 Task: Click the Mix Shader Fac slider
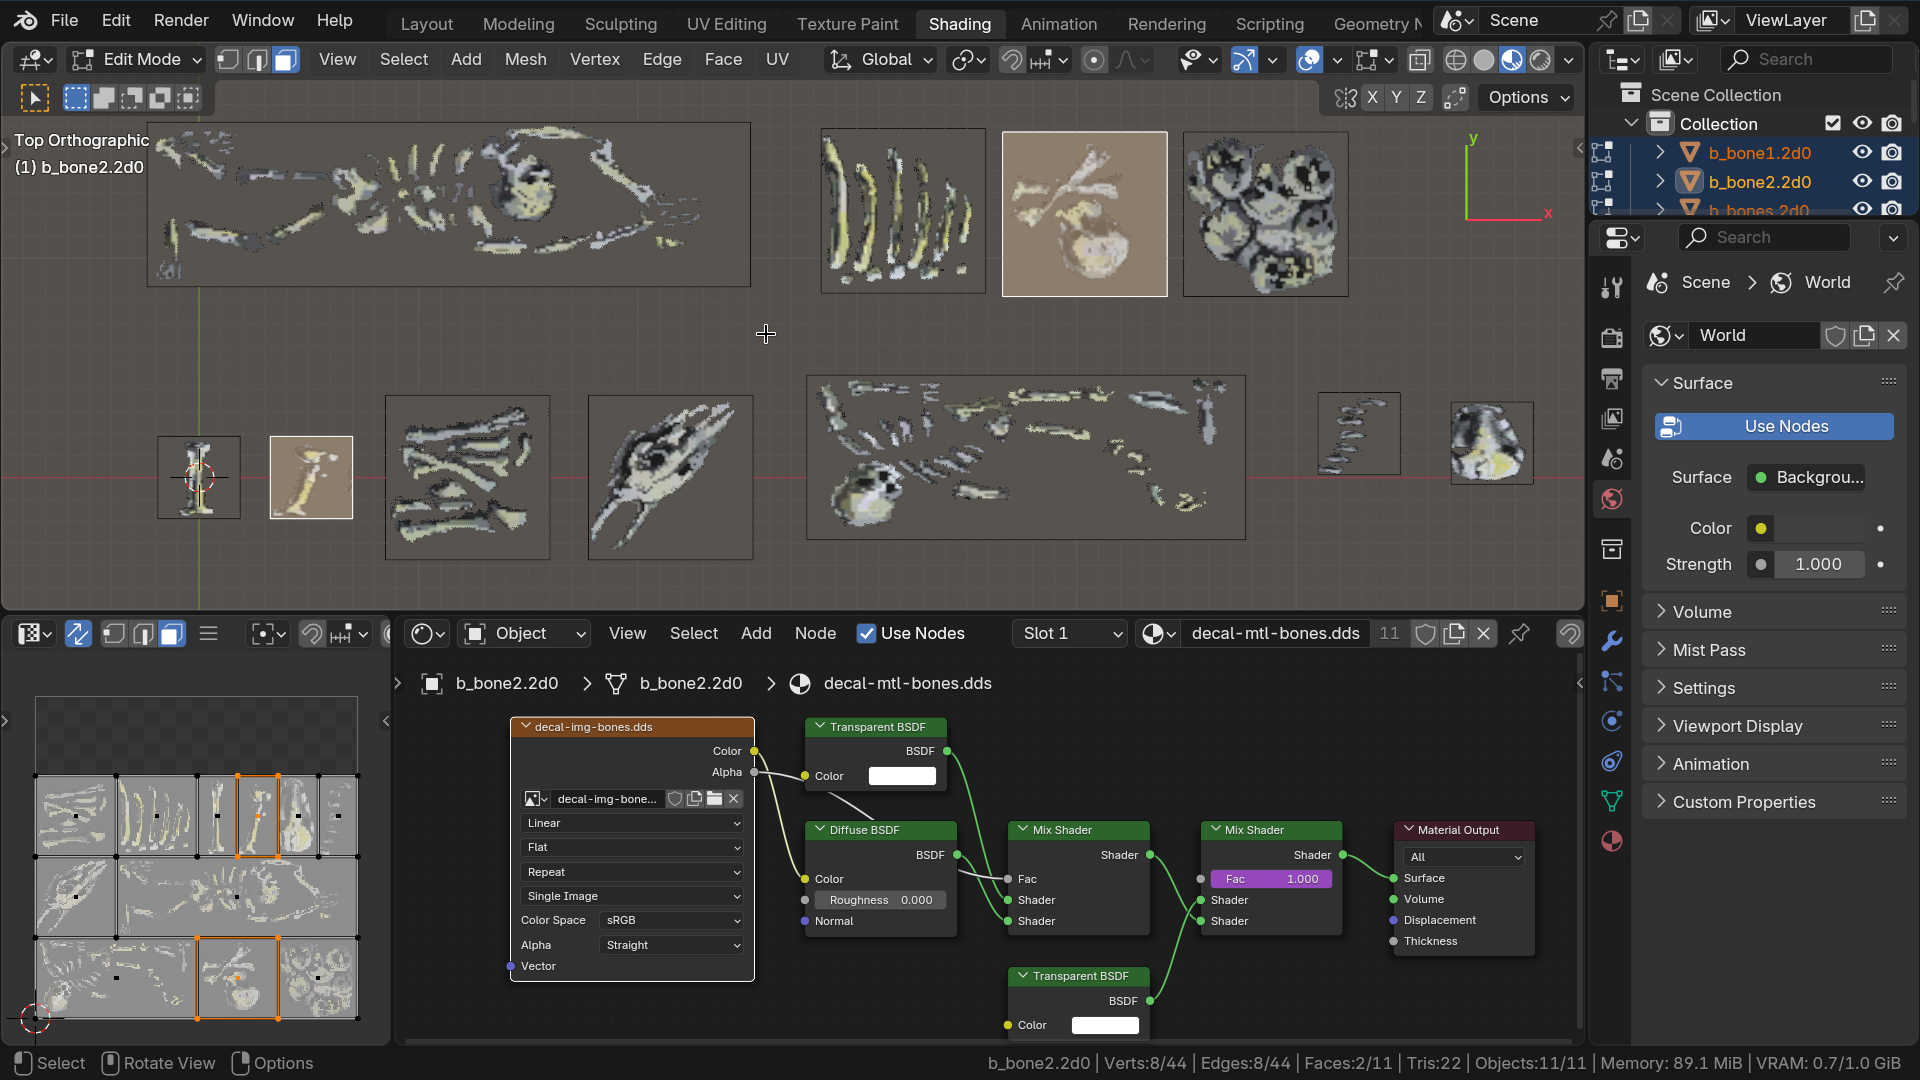click(x=1270, y=879)
